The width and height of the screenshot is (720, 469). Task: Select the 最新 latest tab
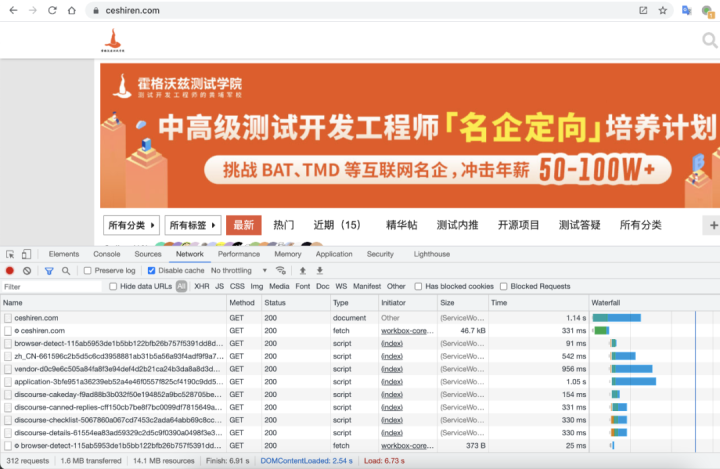click(x=243, y=225)
